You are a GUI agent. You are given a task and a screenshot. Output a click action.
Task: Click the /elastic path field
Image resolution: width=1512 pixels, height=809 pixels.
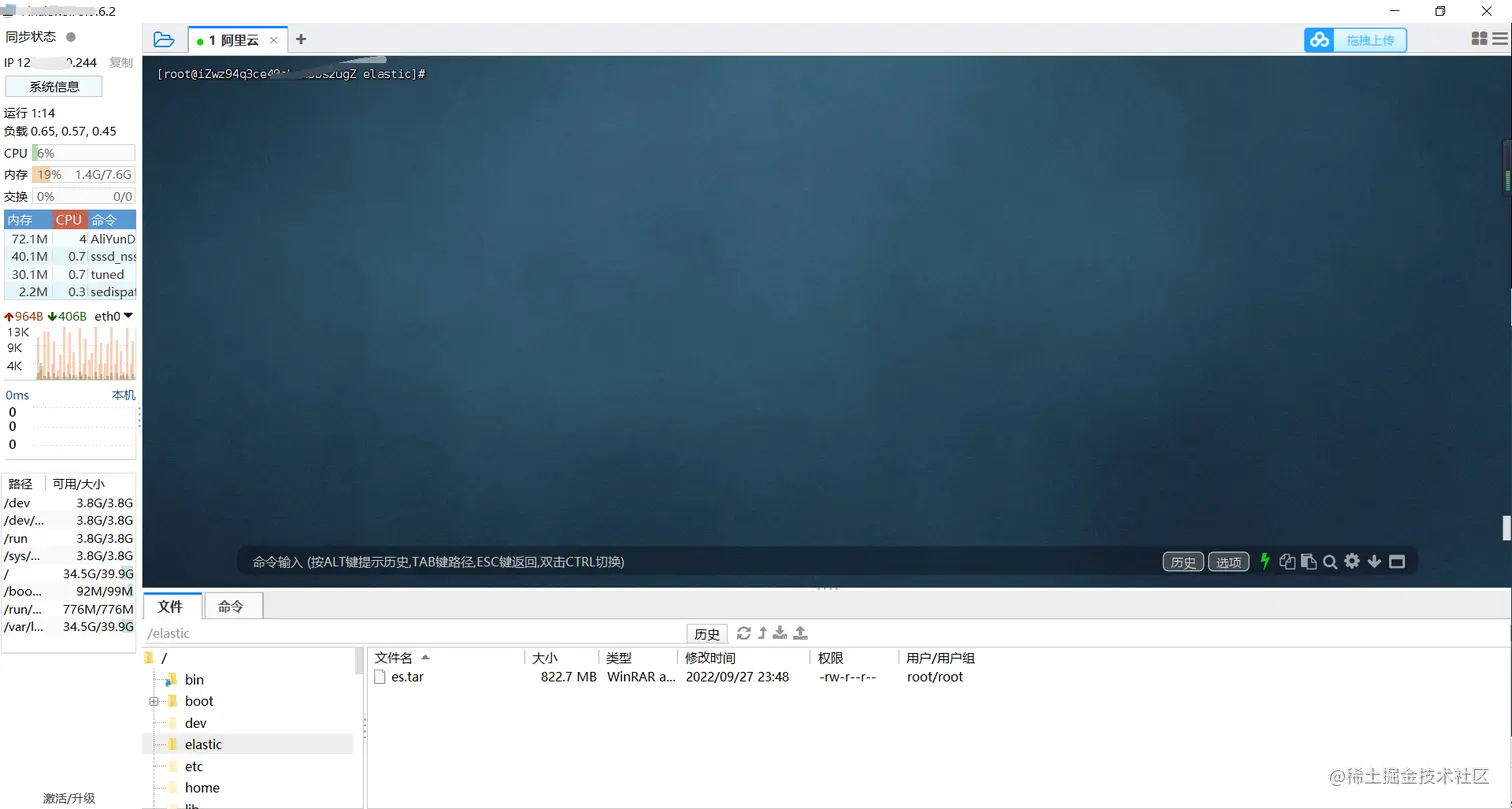pyautogui.click(x=414, y=633)
